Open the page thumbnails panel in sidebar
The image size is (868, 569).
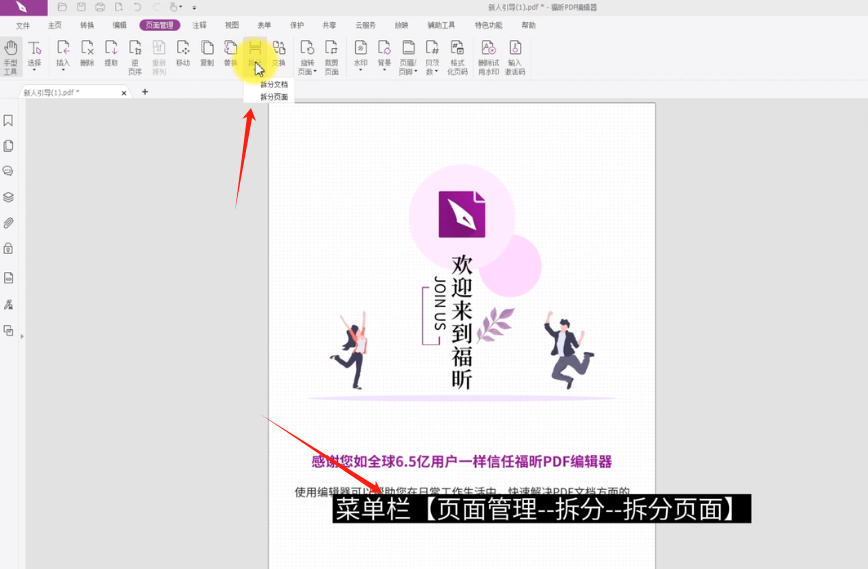click(8, 146)
